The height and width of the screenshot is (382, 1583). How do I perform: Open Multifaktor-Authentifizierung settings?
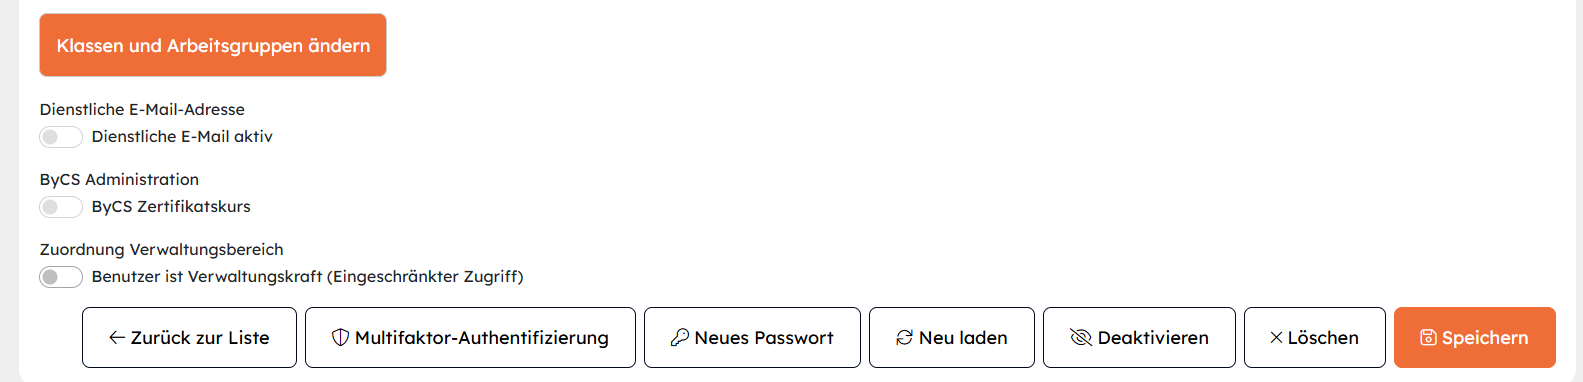pyautogui.click(x=470, y=338)
